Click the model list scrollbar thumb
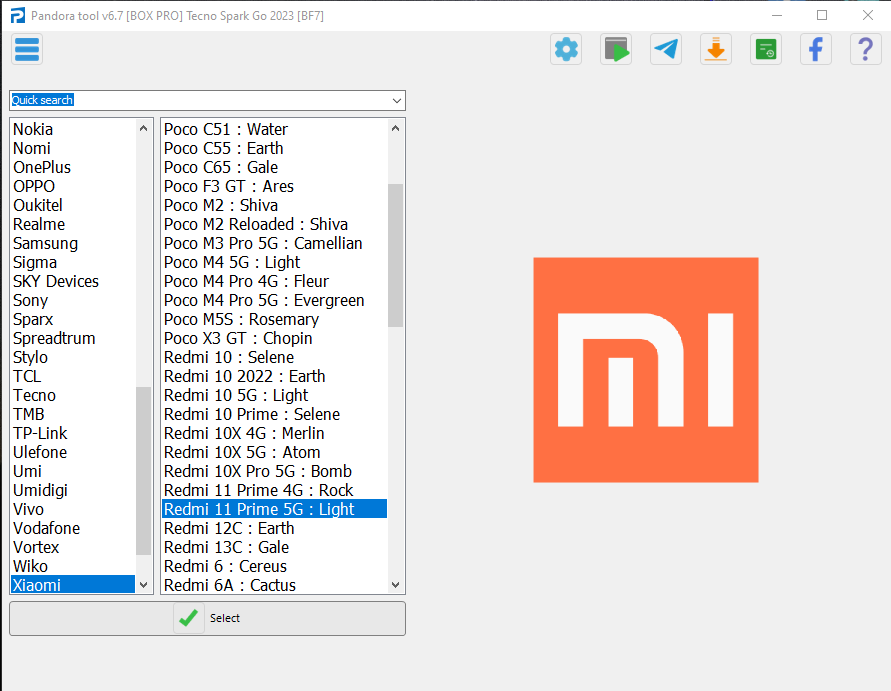The width and height of the screenshot is (891, 691). tap(395, 255)
